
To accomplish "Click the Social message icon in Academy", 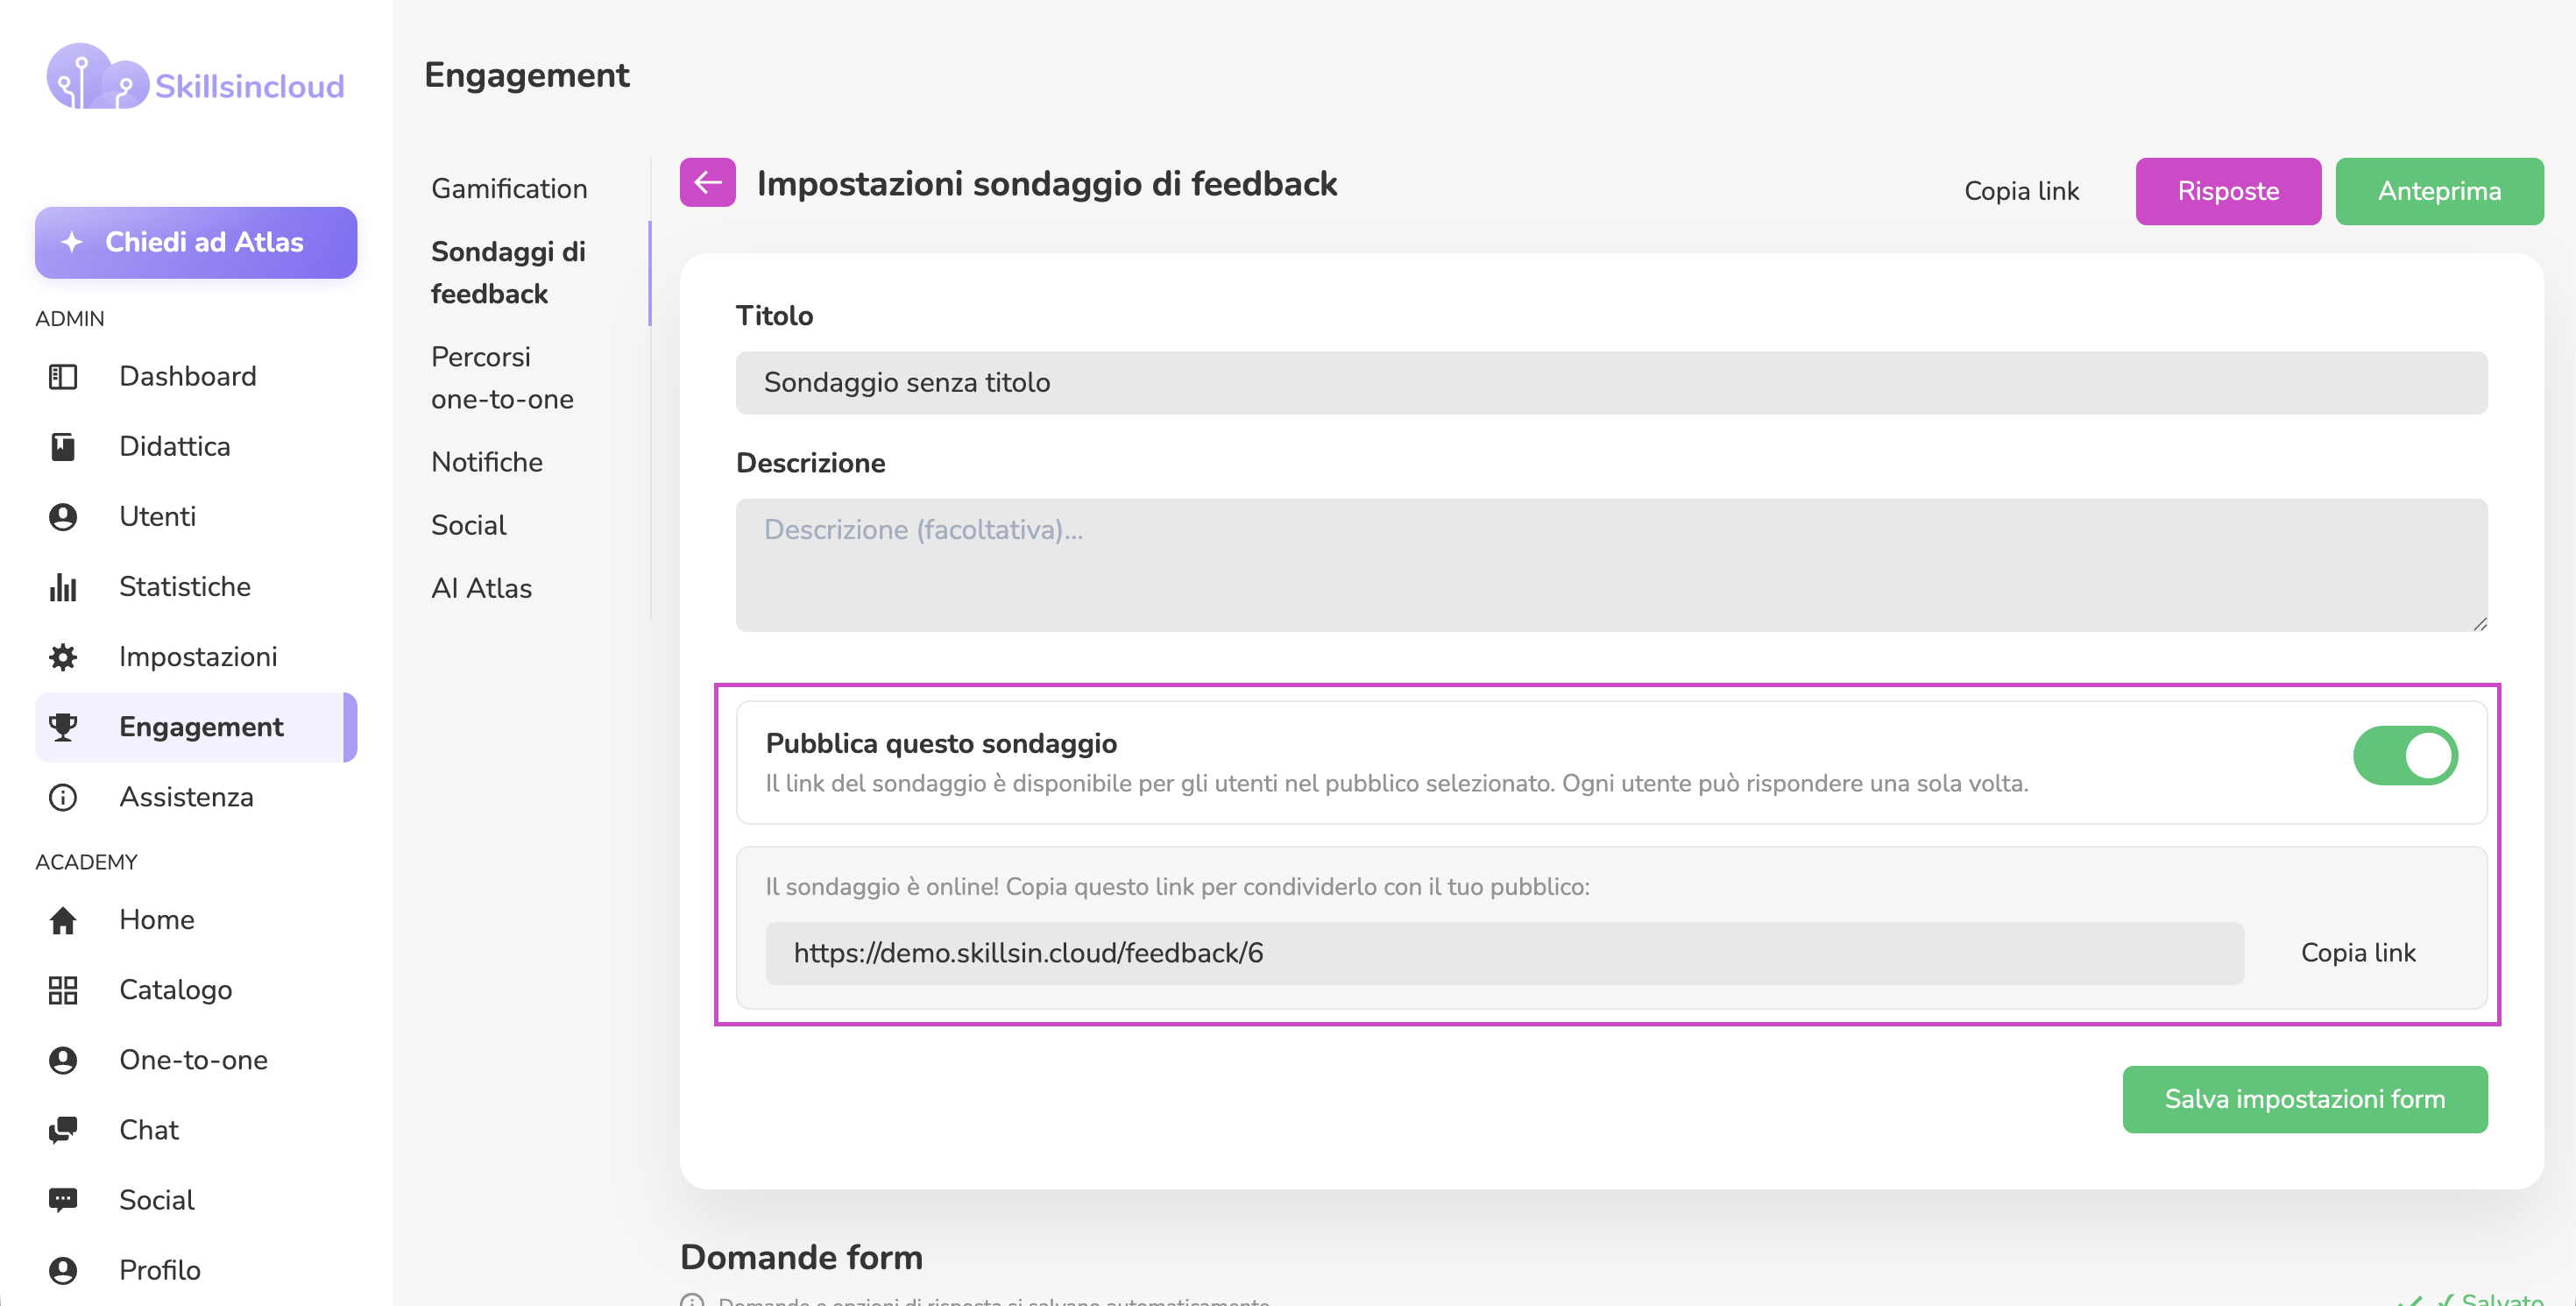I will coord(63,1200).
